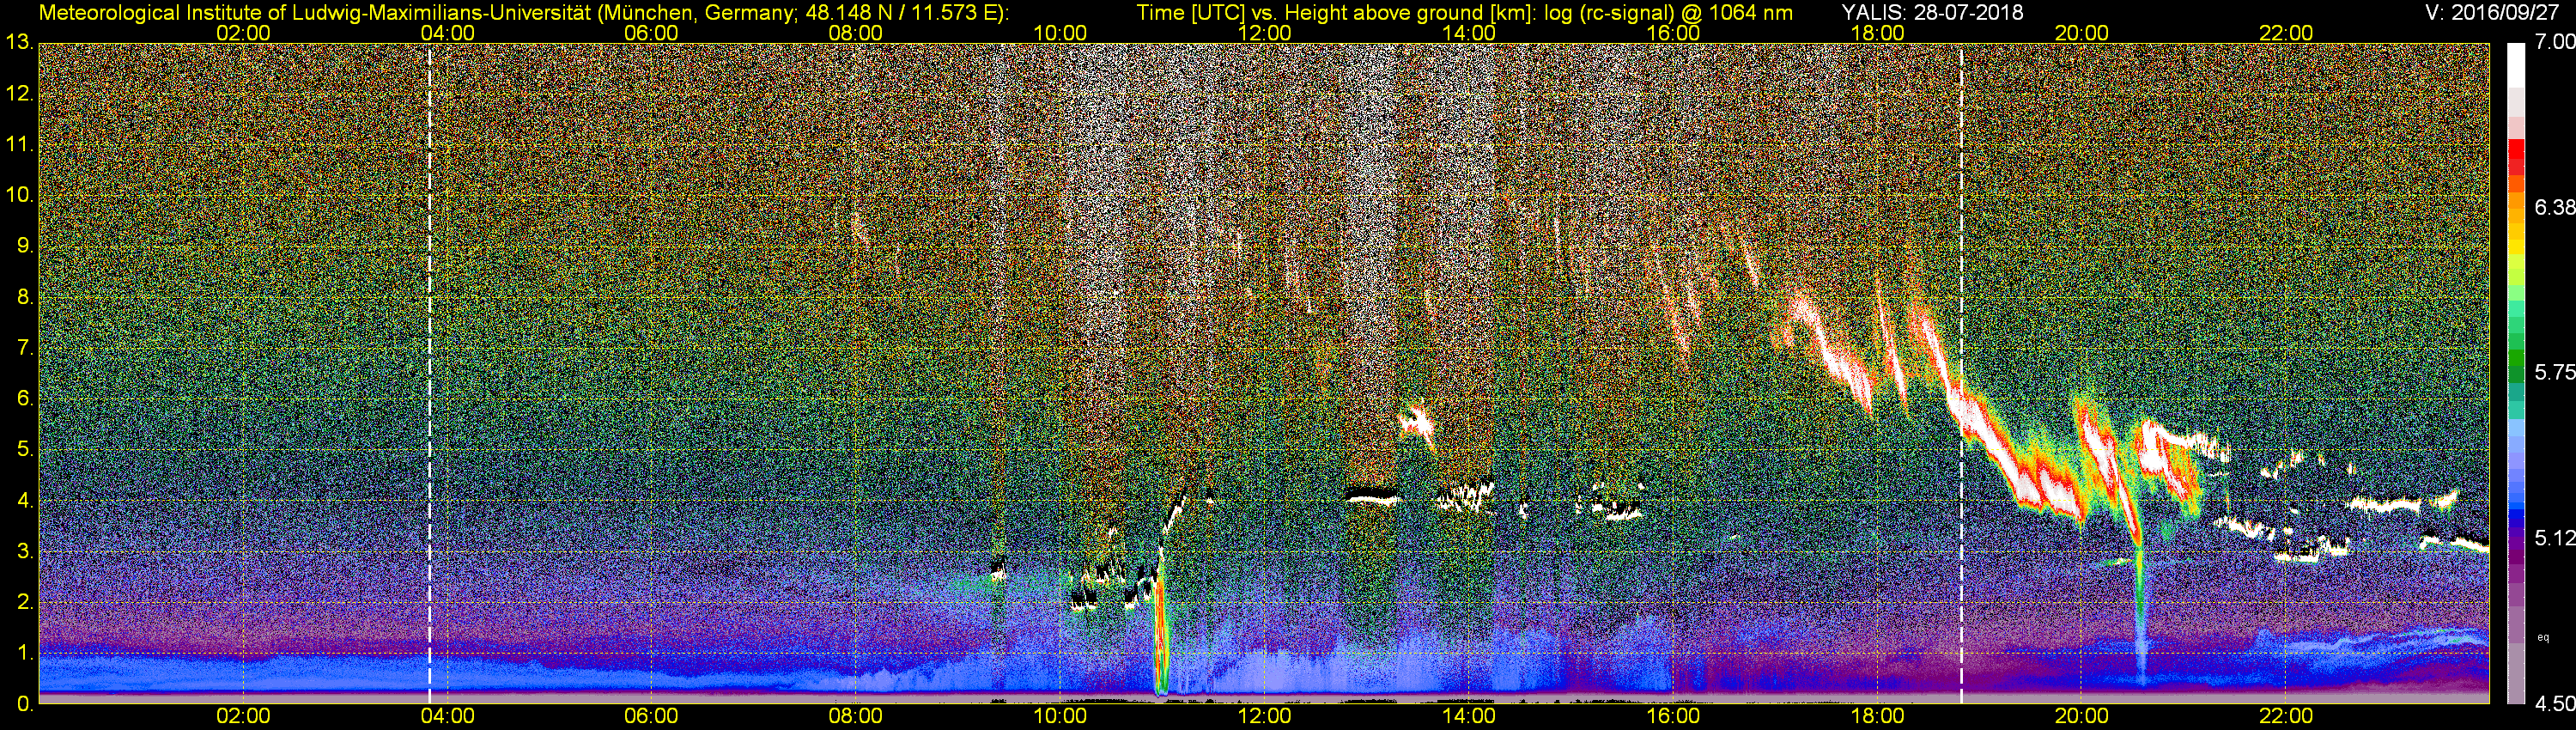Viewport: 2576px width, 730px height.
Task: Click the 4.50 value on the color scale
Action: tap(2554, 704)
